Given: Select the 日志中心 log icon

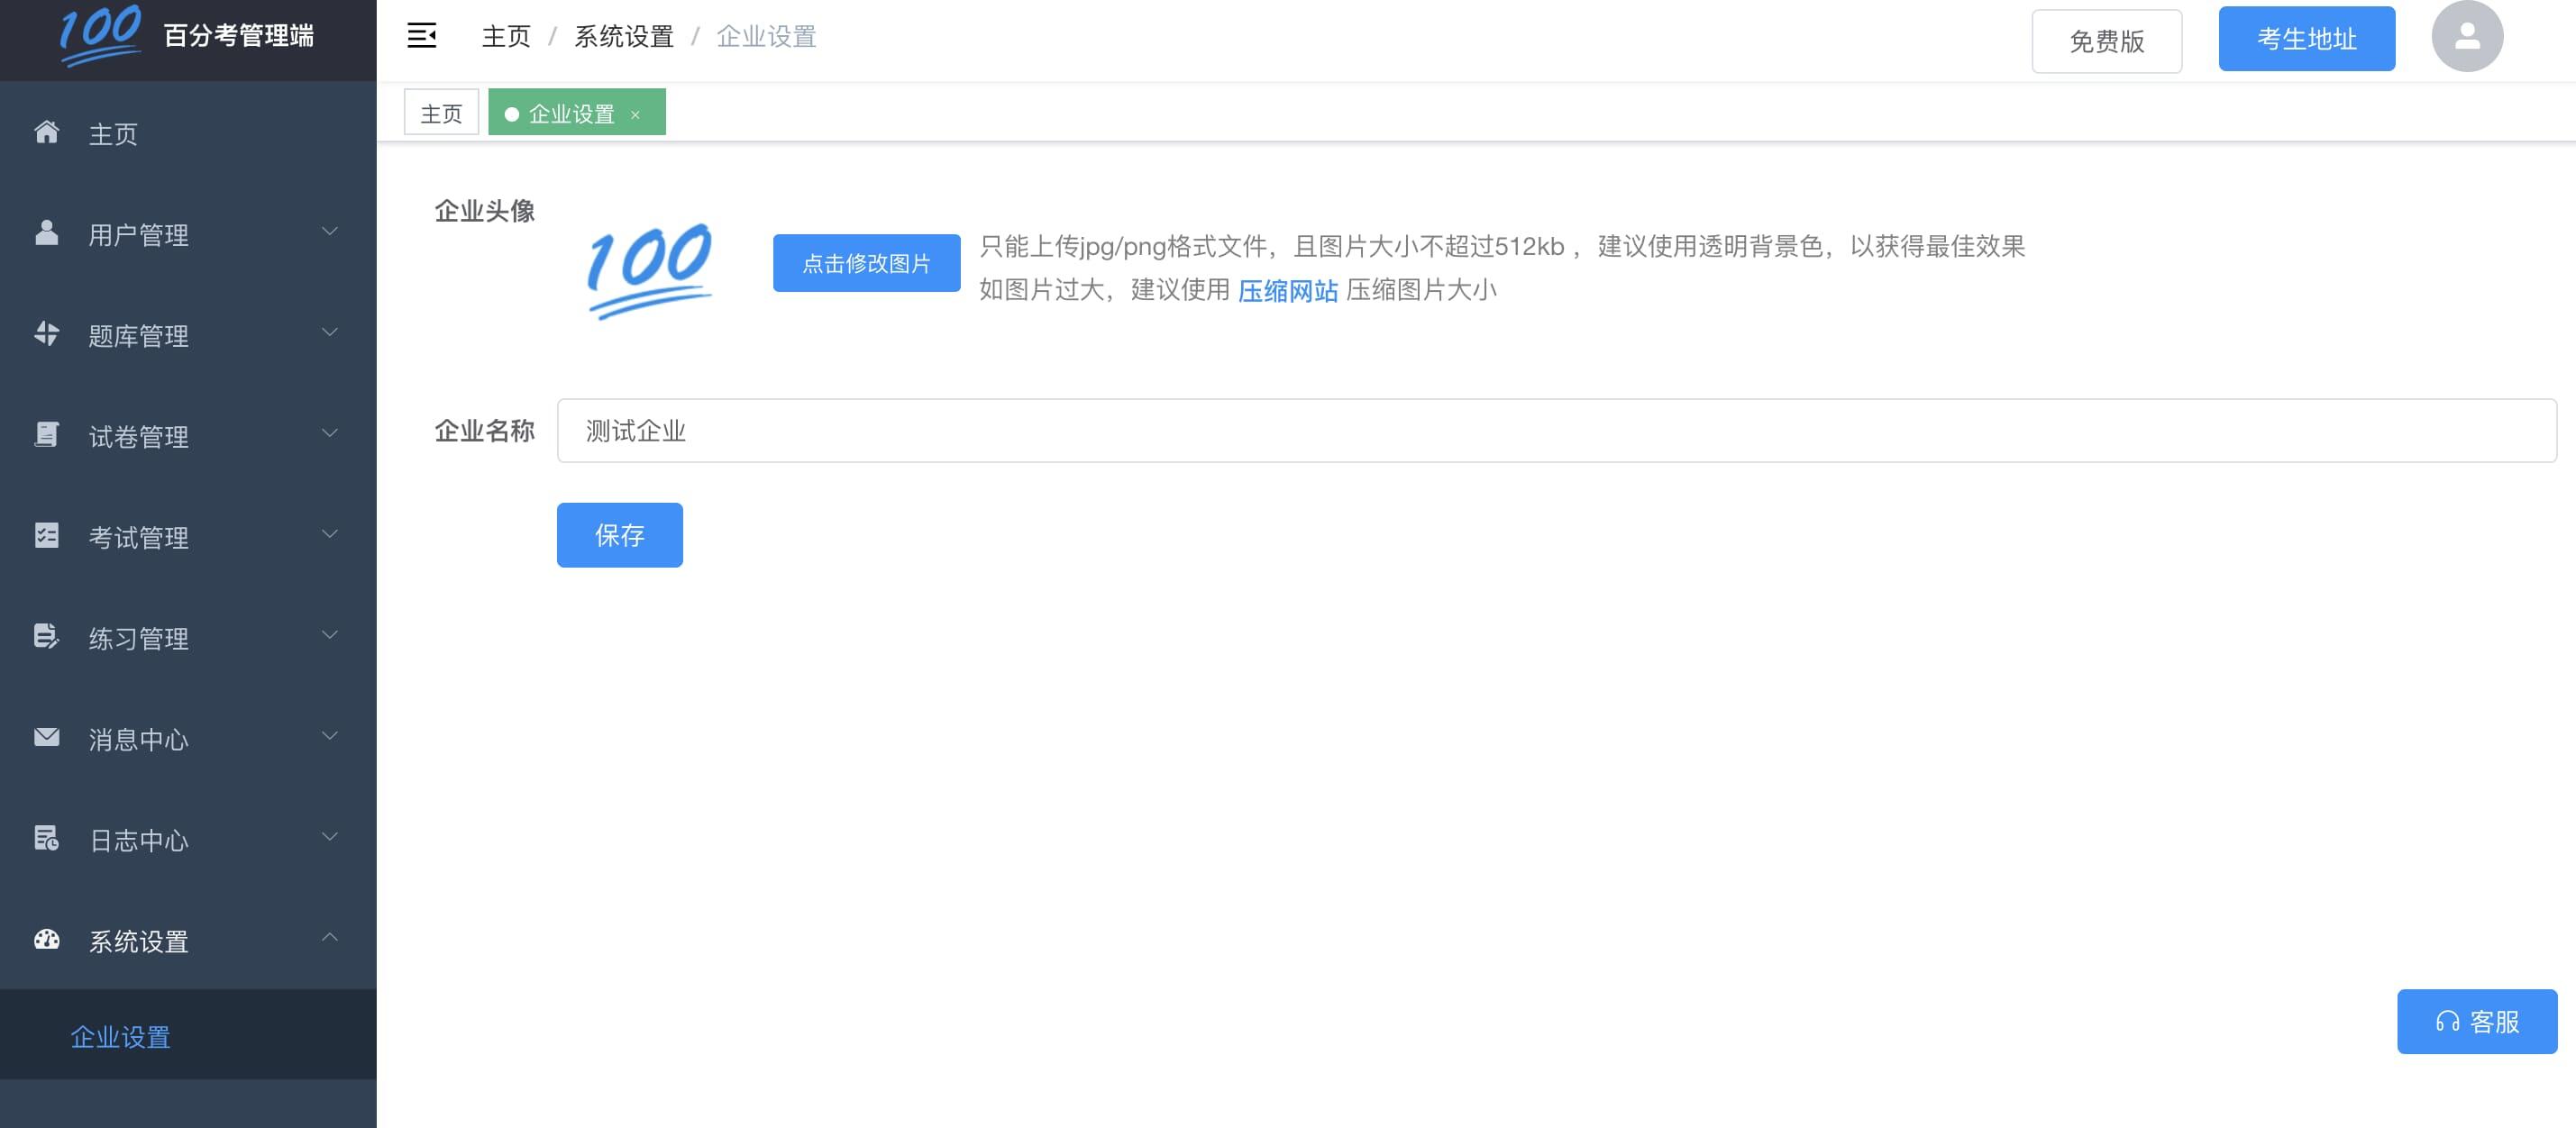Looking at the screenshot, I should point(46,838).
